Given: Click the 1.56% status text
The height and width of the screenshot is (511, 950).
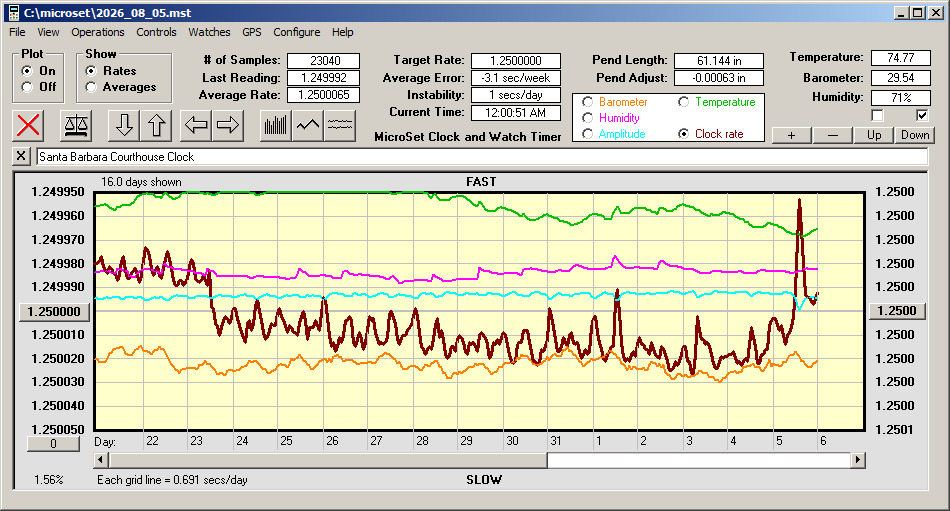Looking at the screenshot, I should coord(48,480).
